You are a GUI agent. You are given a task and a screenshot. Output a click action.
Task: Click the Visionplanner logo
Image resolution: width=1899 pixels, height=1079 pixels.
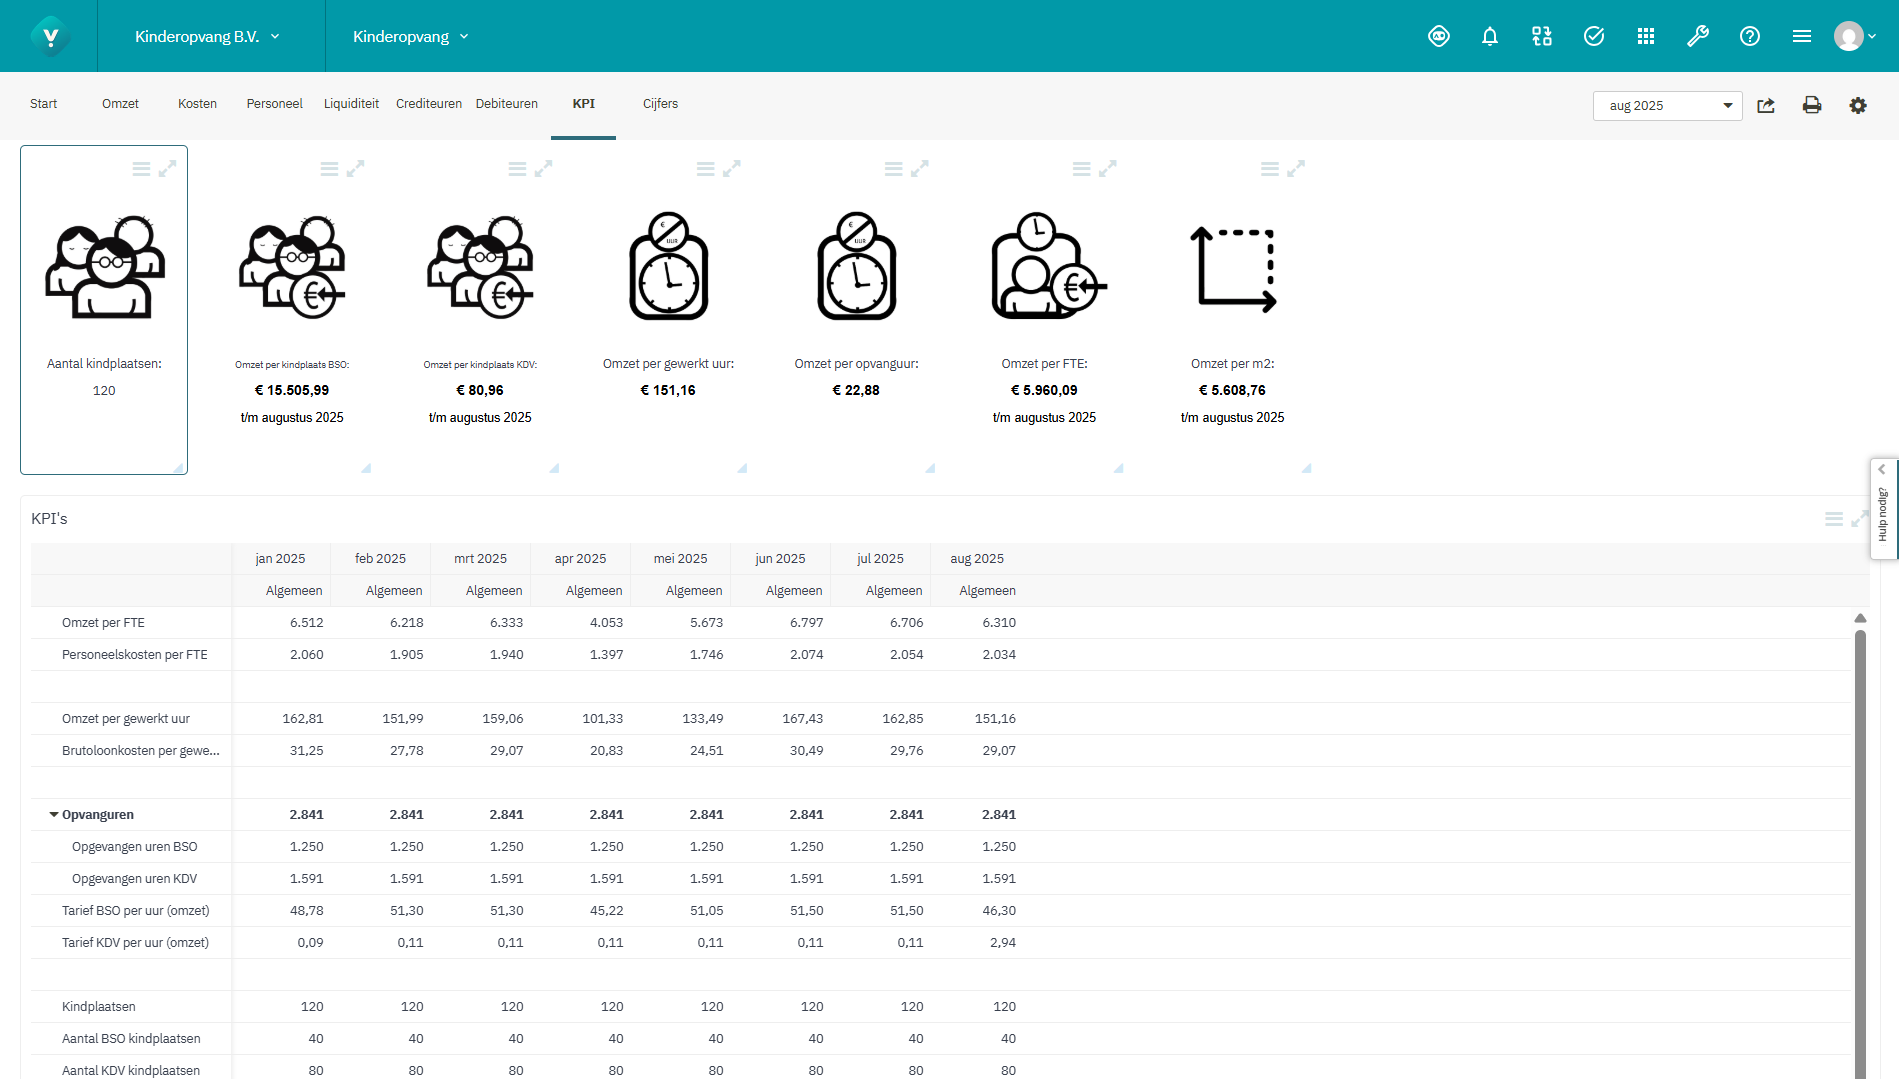(x=52, y=36)
